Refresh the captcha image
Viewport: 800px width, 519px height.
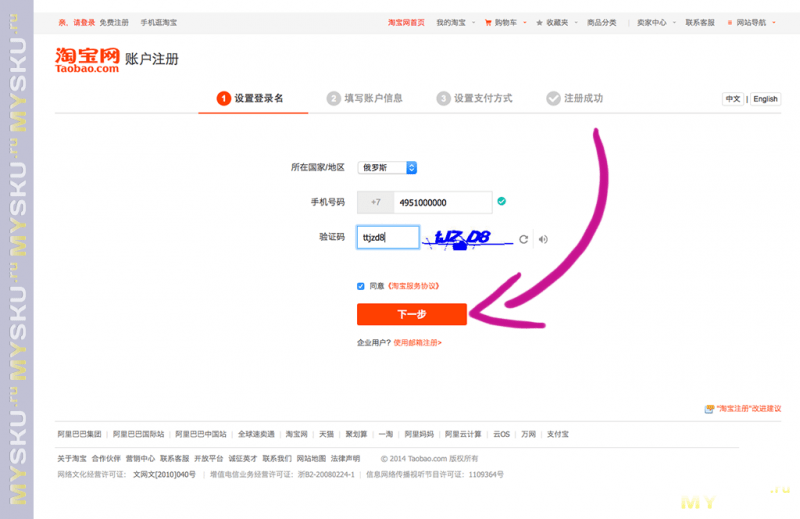point(523,239)
